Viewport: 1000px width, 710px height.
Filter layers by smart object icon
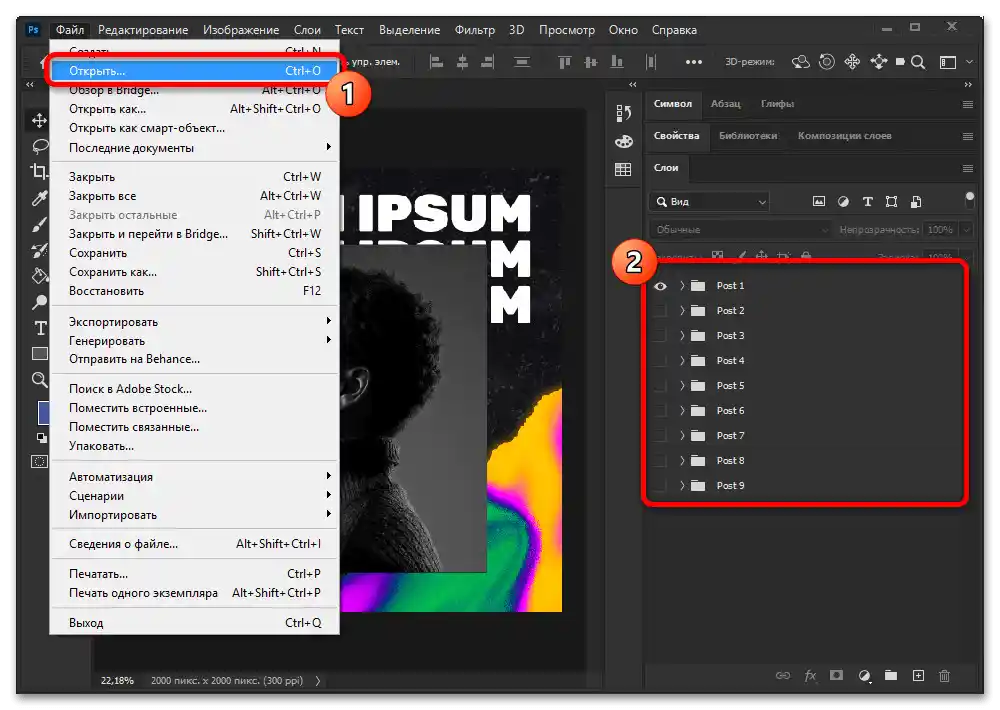pos(916,202)
